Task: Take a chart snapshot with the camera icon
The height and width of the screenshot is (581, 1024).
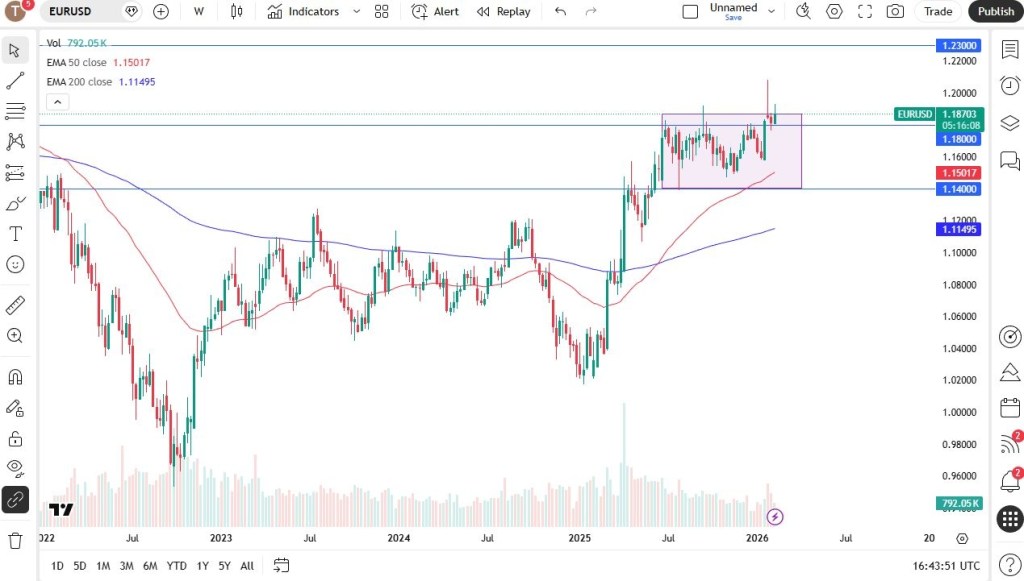Action: tap(895, 11)
